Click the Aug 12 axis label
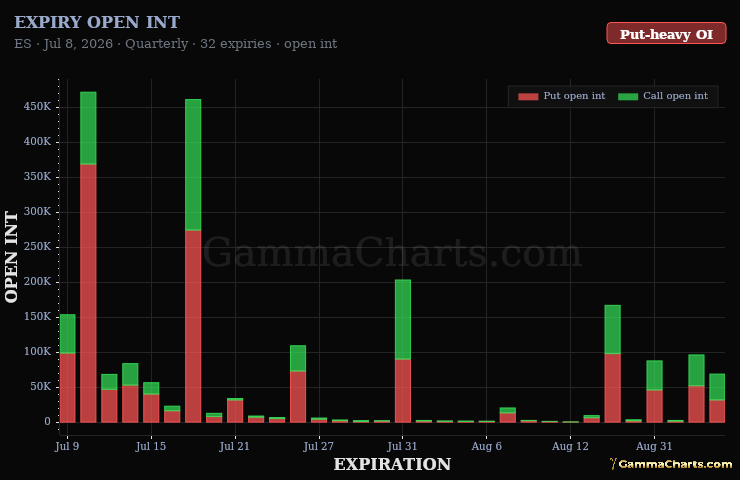740x480 pixels. (570, 446)
